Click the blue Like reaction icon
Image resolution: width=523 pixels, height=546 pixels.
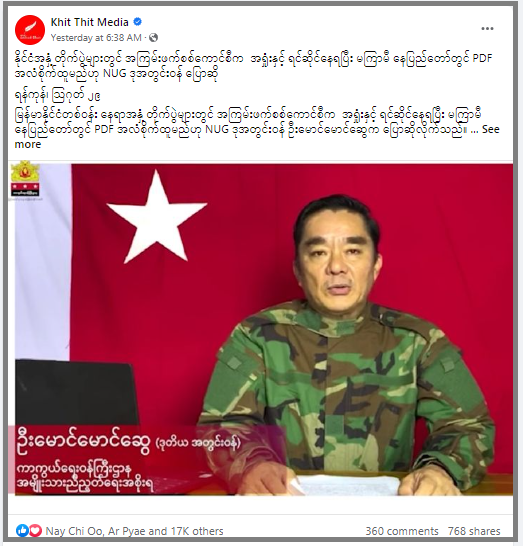(22, 530)
